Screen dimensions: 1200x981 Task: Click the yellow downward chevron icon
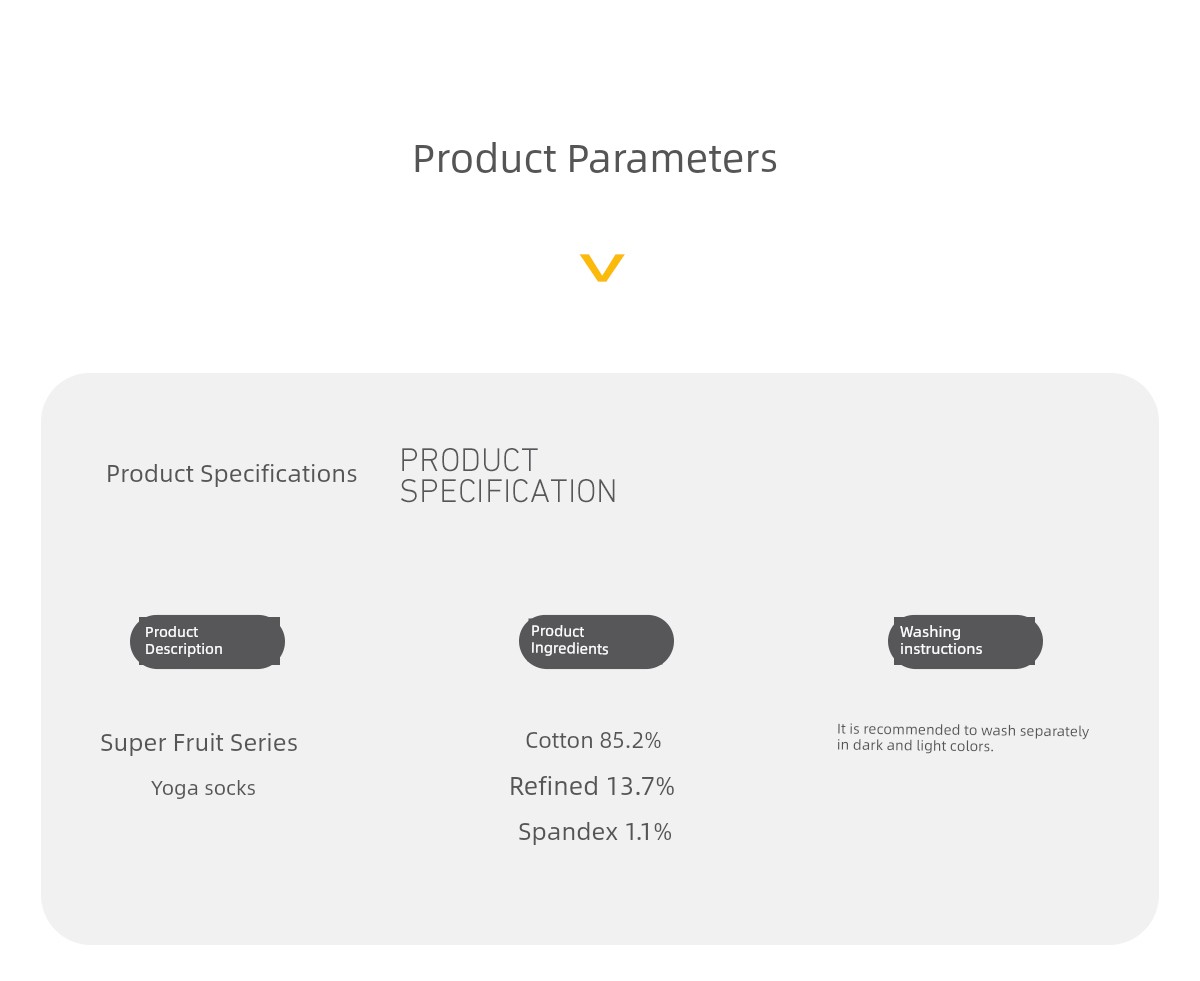(x=602, y=268)
